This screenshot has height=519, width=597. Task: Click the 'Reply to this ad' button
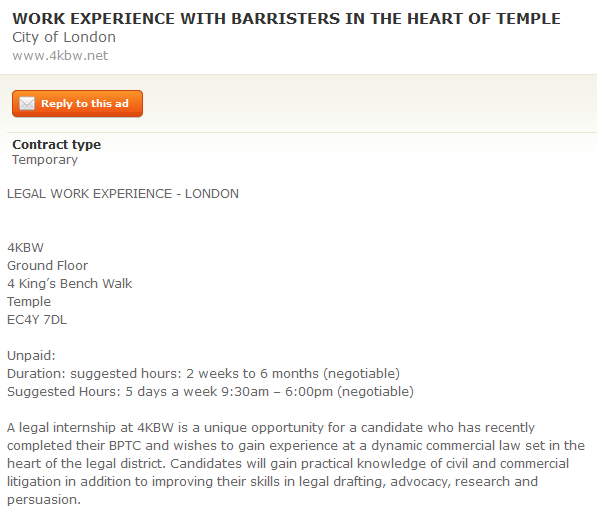77,104
